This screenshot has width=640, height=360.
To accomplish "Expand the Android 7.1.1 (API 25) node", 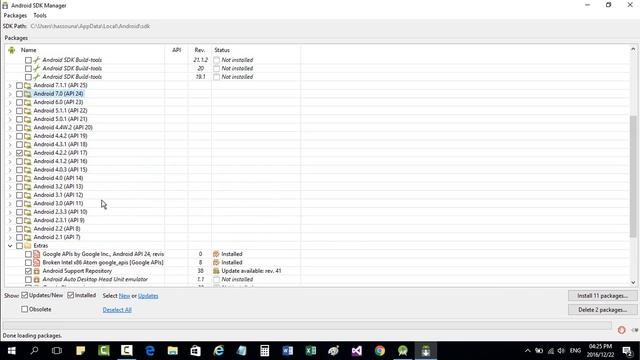I will tap(10, 85).
